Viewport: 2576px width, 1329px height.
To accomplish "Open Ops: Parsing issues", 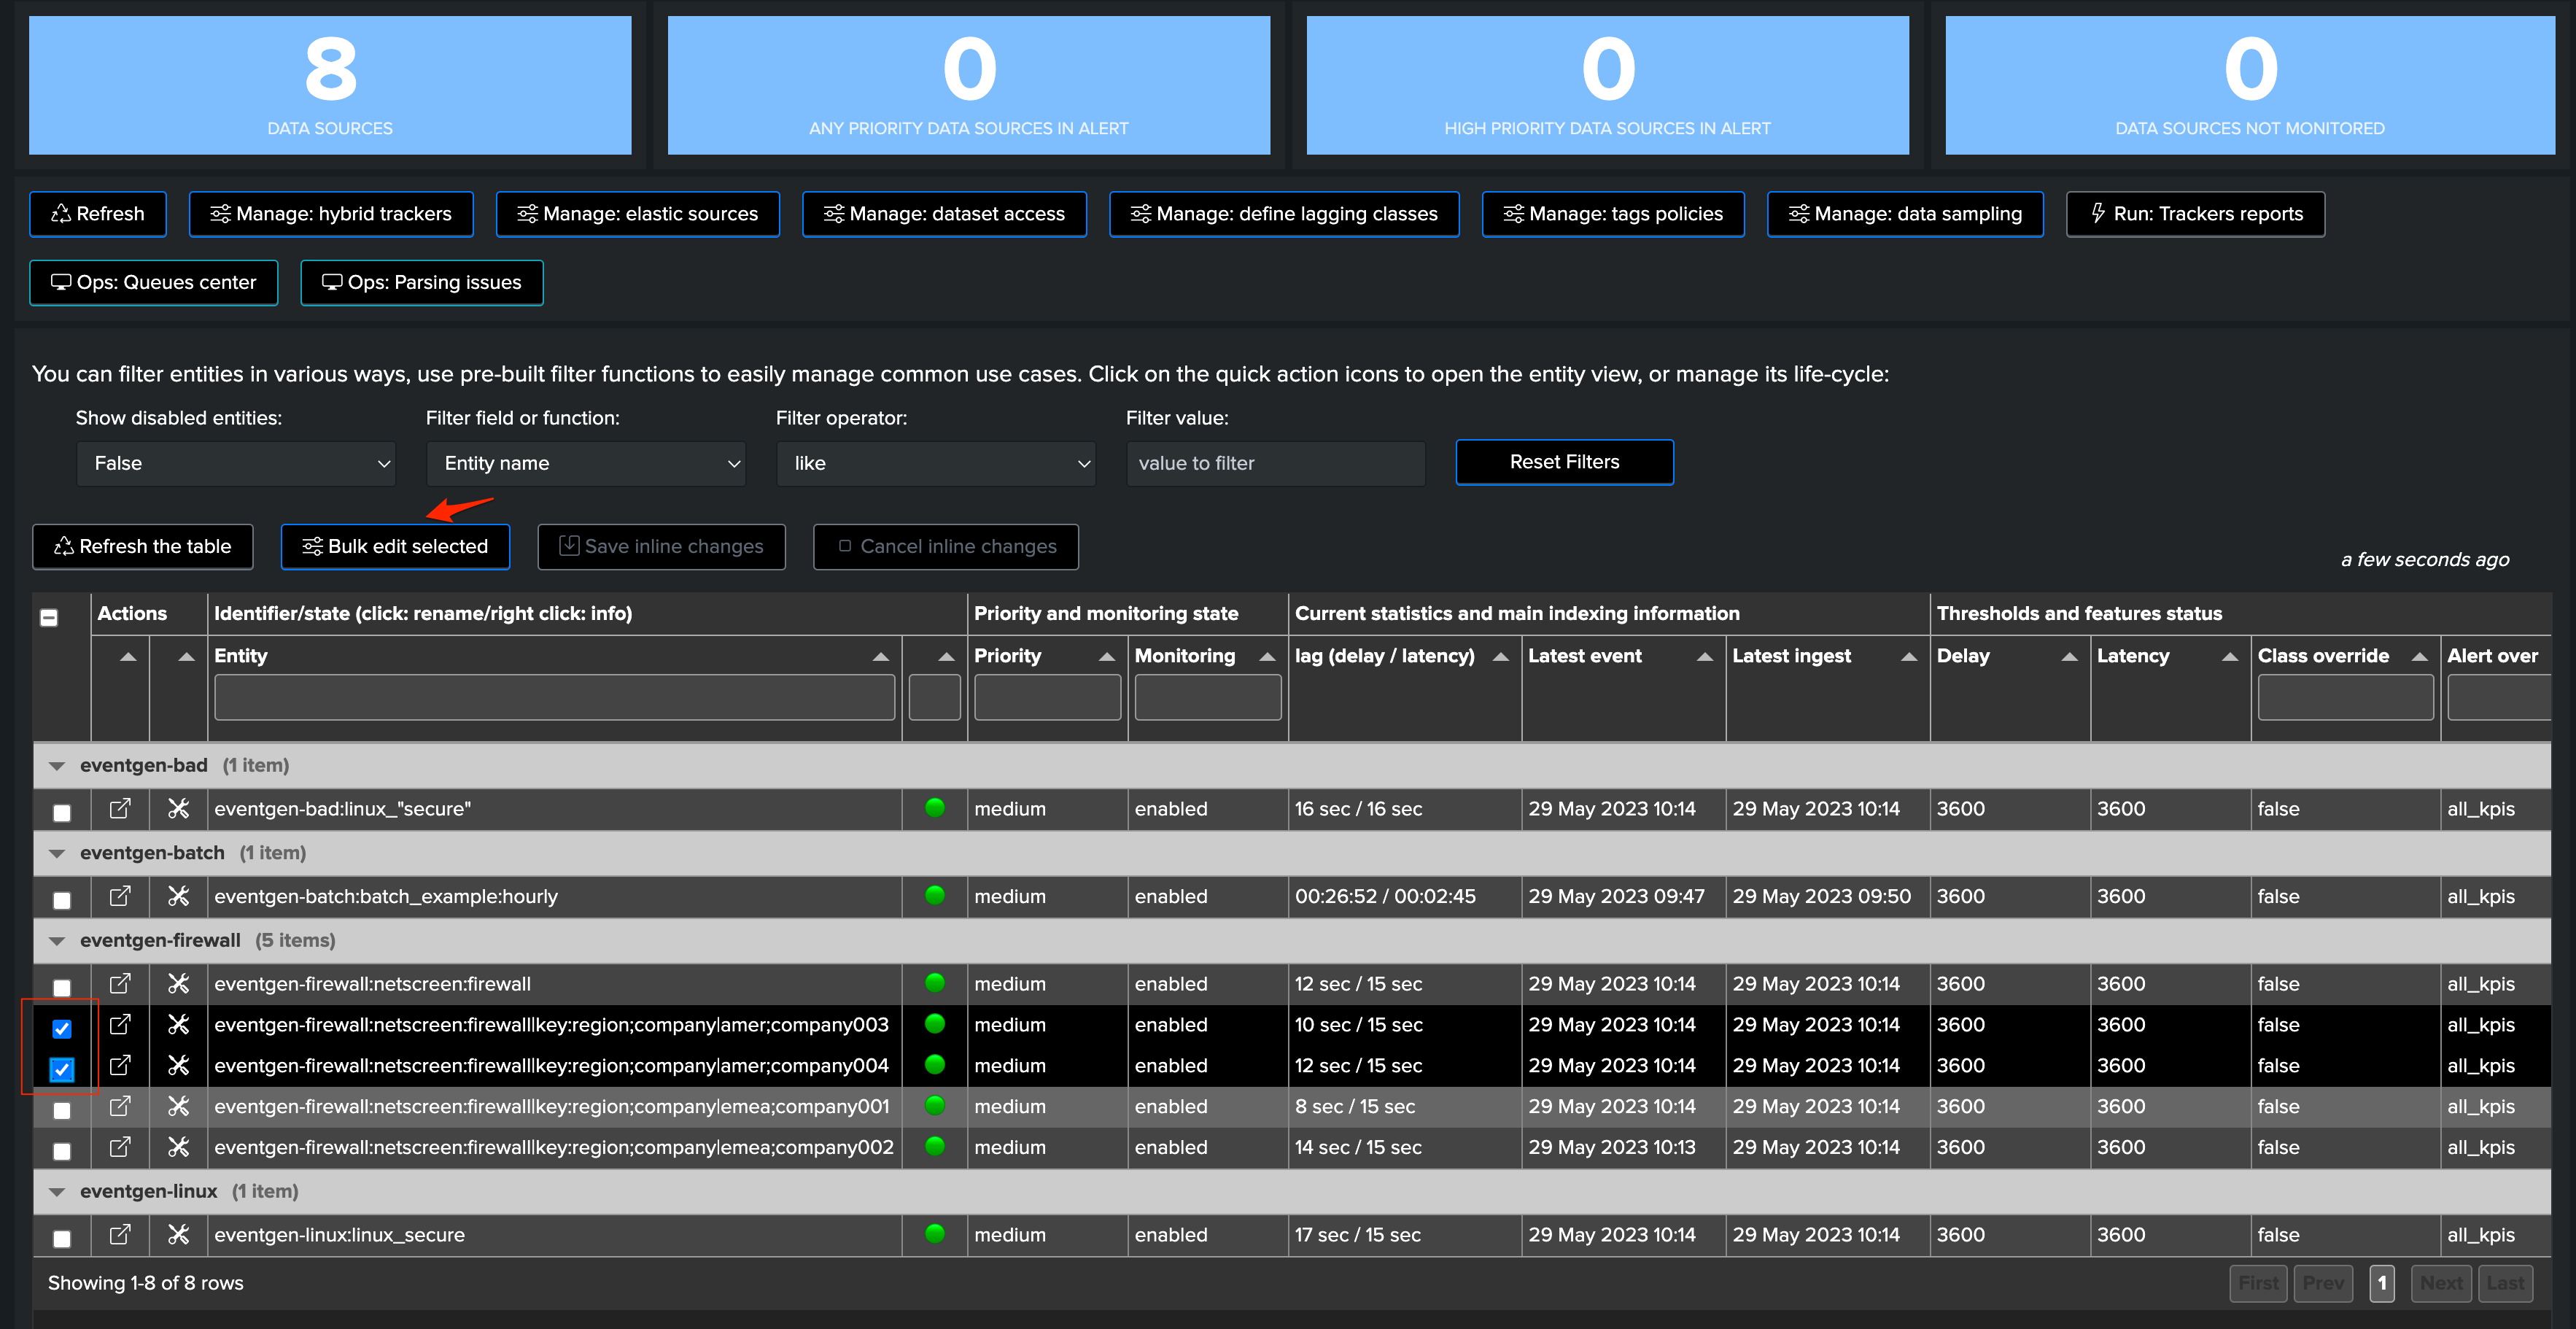I will pyautogui.click(x=422, y=283).
